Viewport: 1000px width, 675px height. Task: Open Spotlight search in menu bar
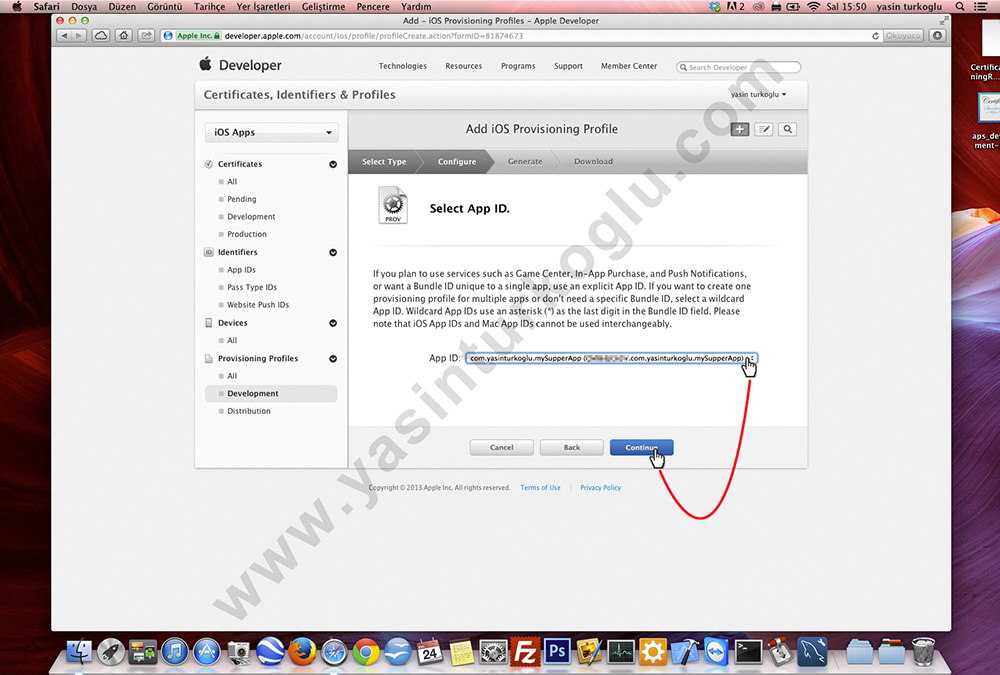tap(960, 6)
